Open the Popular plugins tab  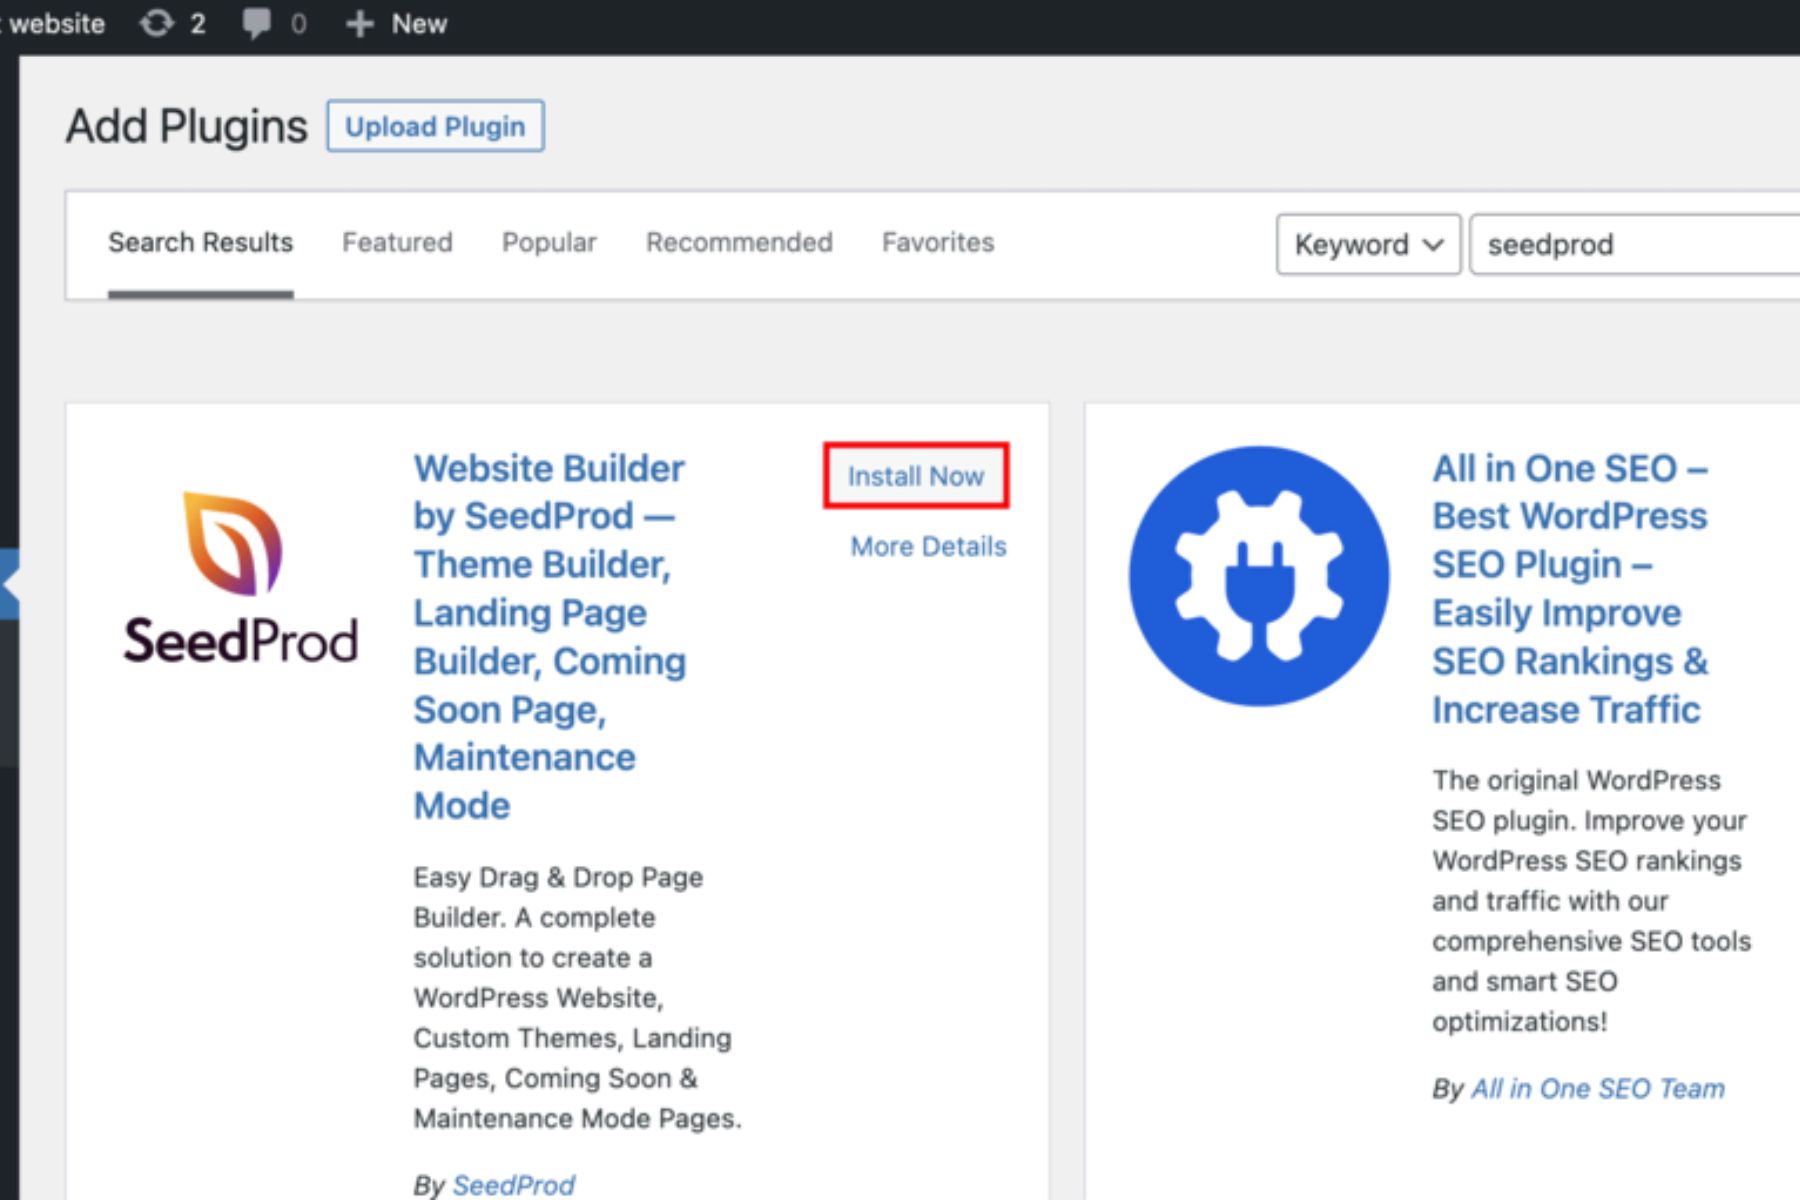coord(549,242)
